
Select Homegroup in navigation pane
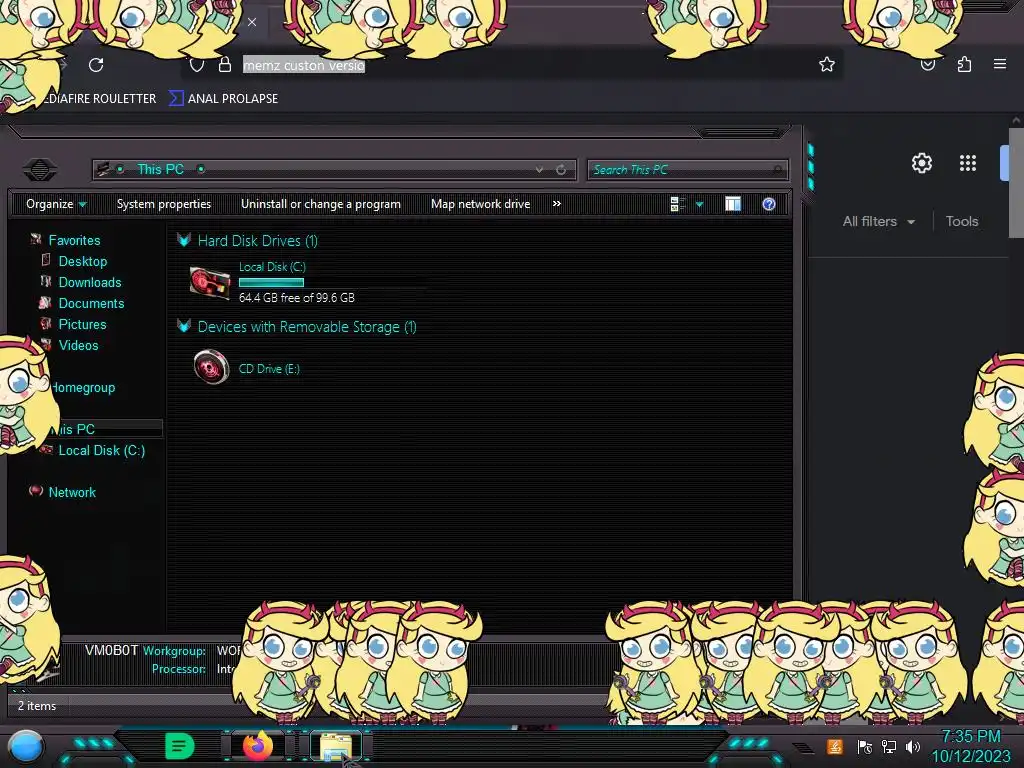82,387
